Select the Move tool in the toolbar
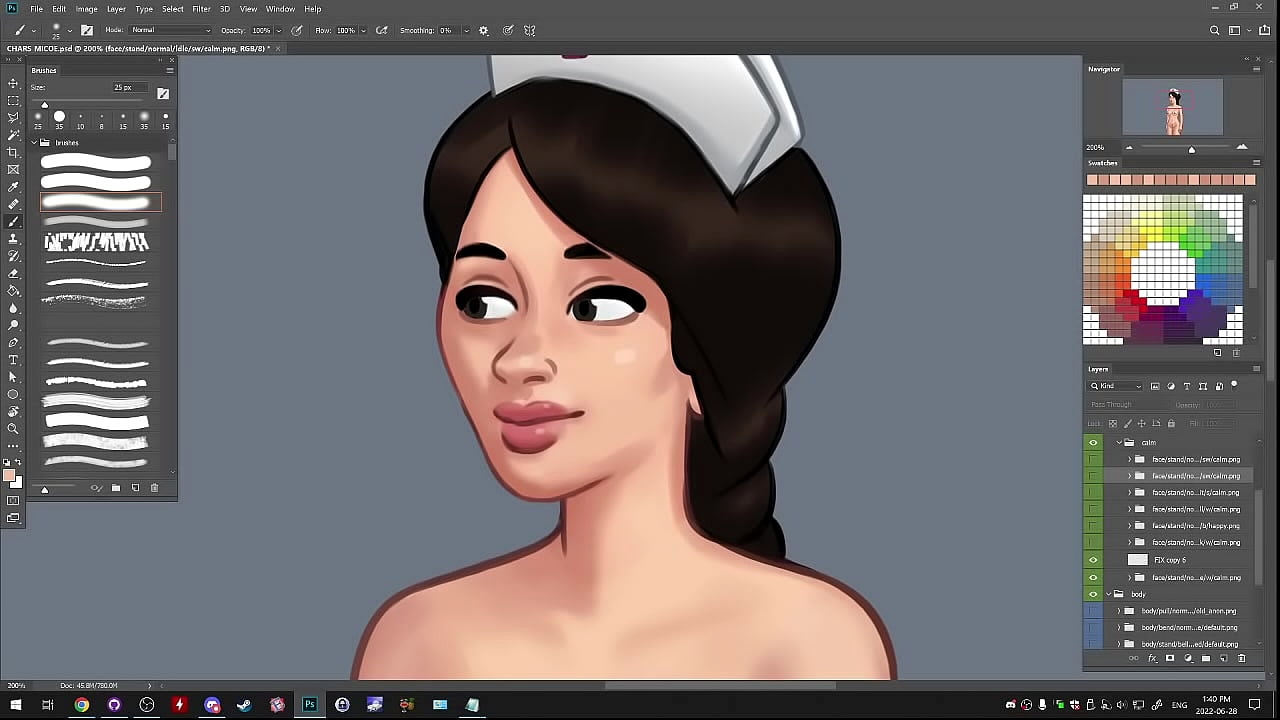1280x720 pixels. [13, 83]
